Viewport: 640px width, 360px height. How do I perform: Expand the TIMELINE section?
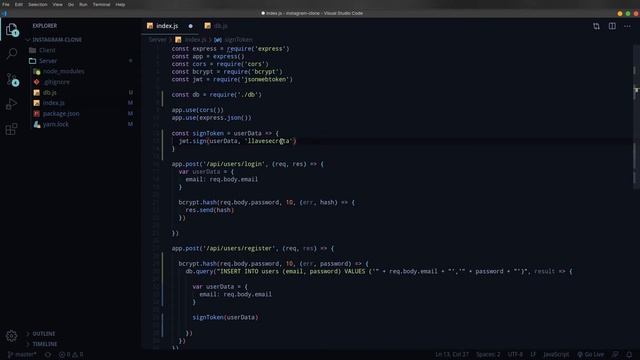[x=44, y=344]
